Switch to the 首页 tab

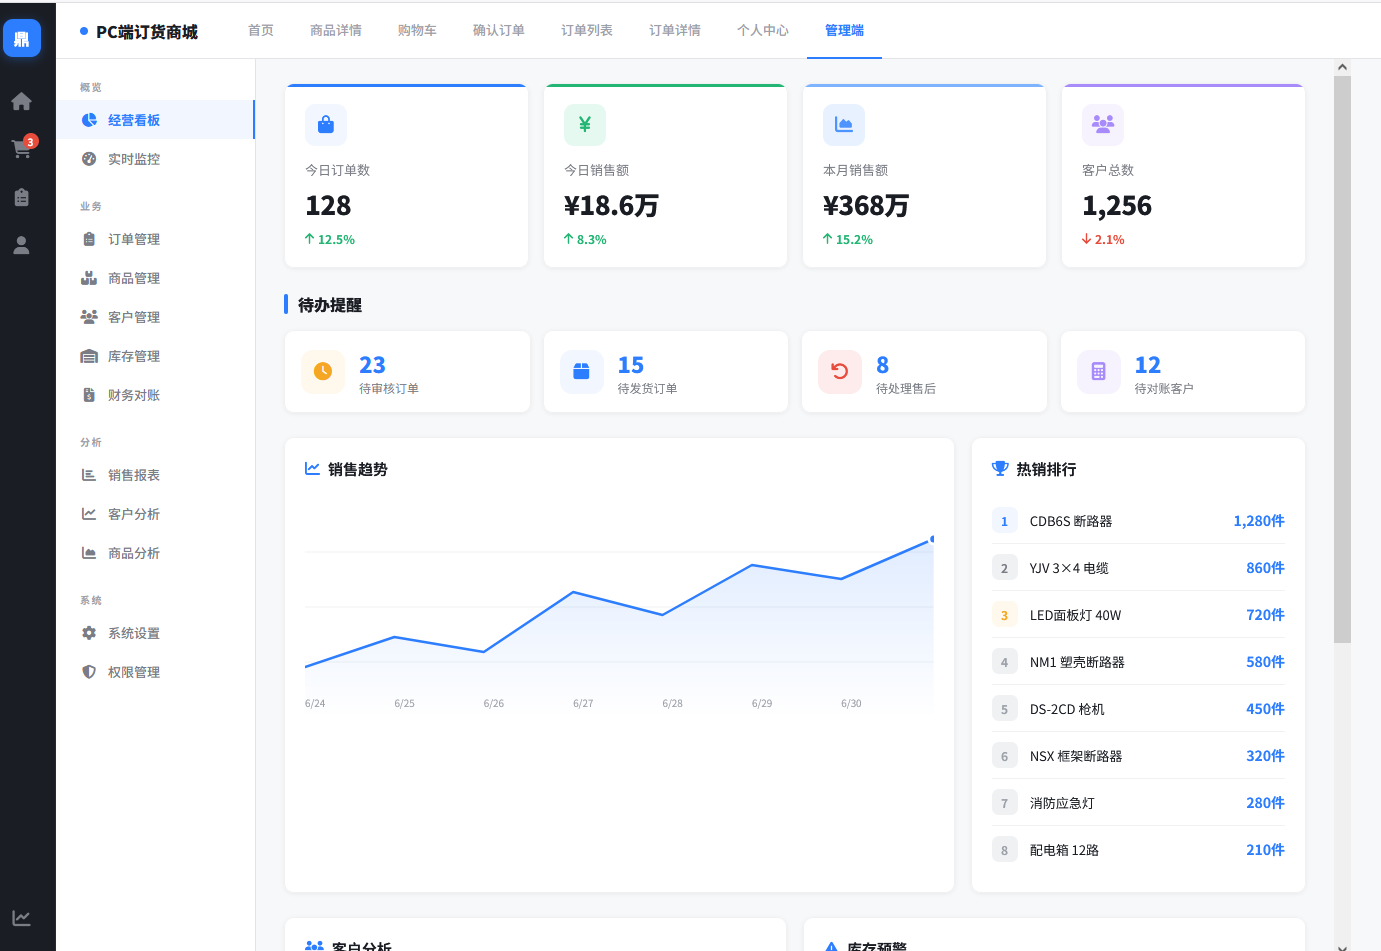(261, 30)
